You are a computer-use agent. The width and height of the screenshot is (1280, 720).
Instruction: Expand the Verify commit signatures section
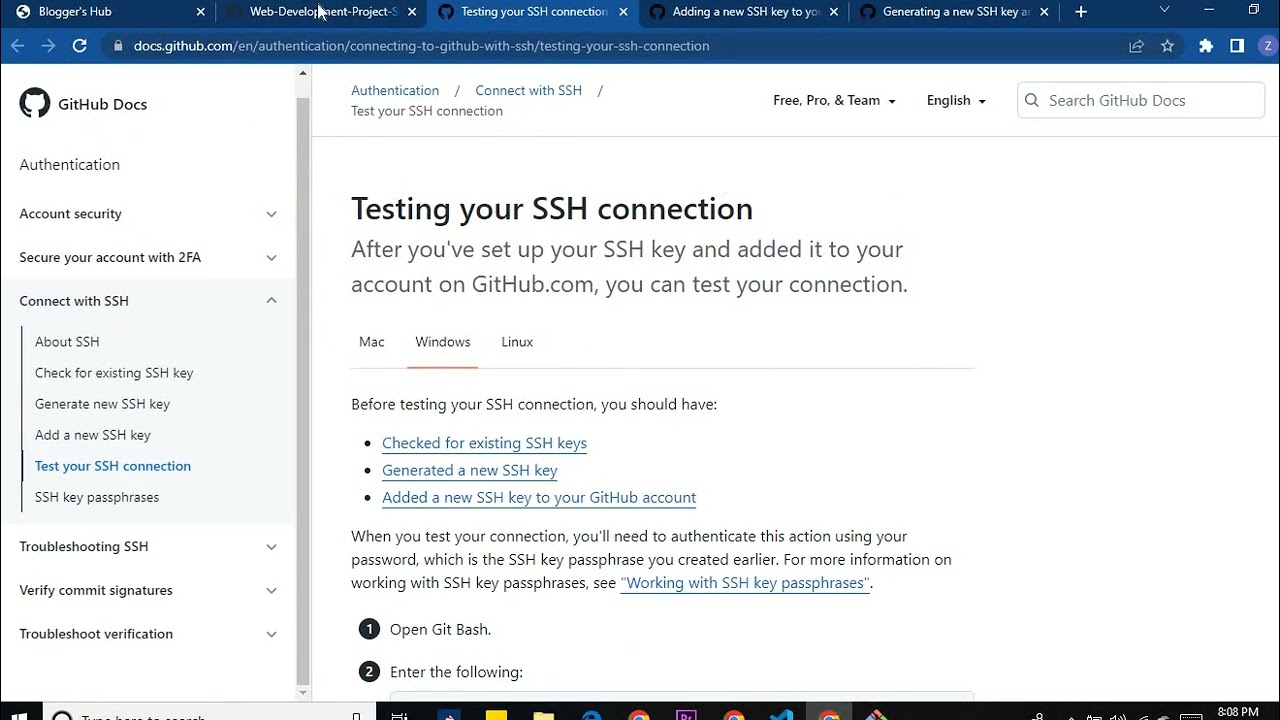(148, 590)
